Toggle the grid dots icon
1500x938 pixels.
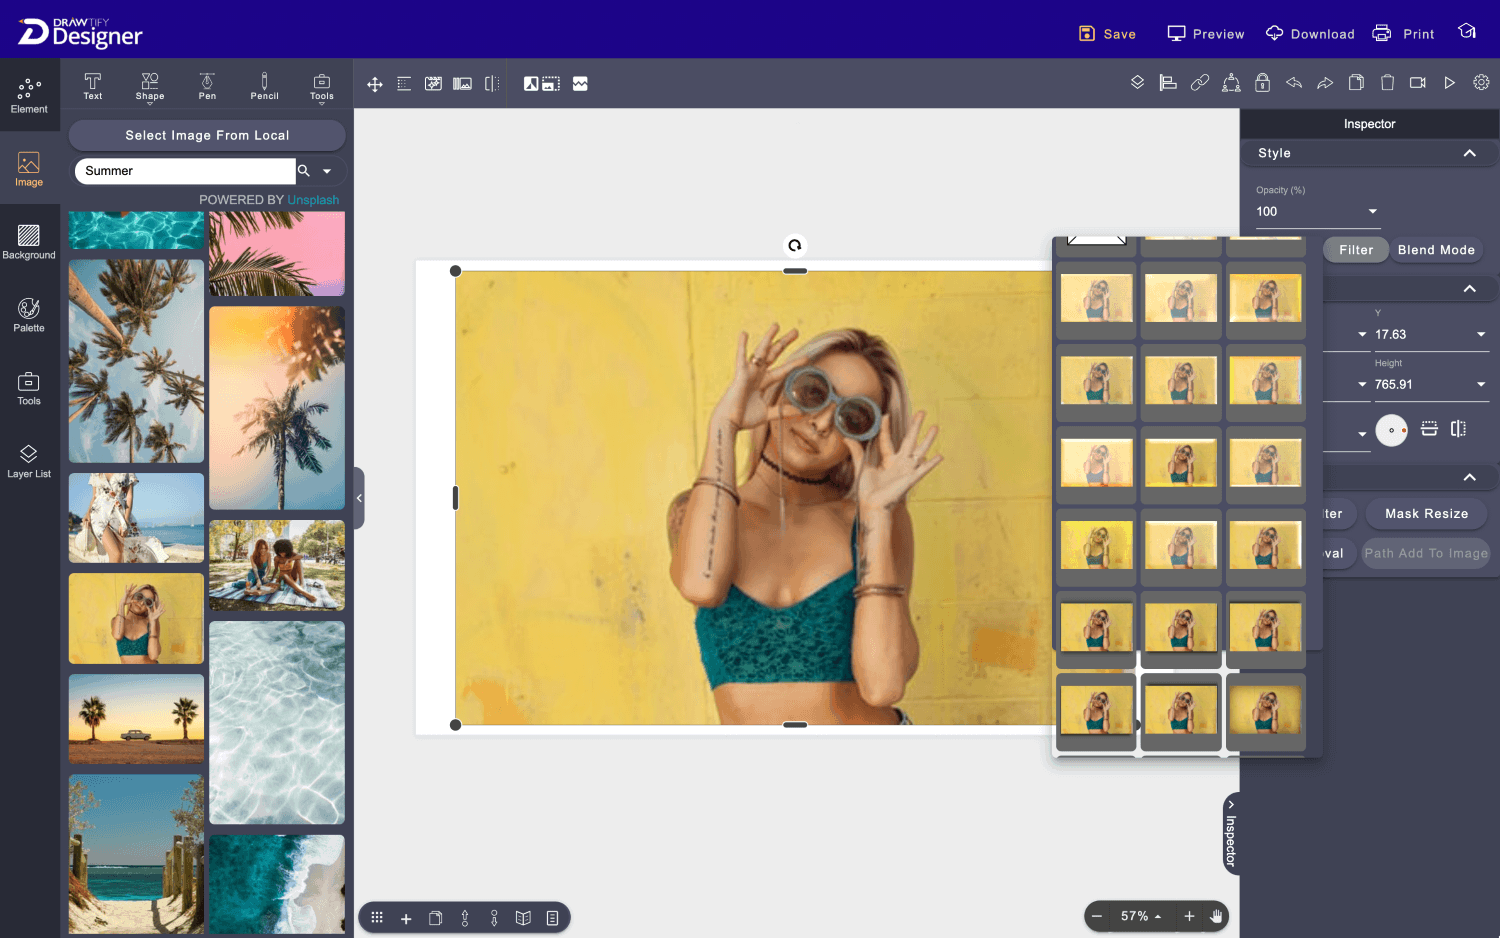click(x=377, y=917)
